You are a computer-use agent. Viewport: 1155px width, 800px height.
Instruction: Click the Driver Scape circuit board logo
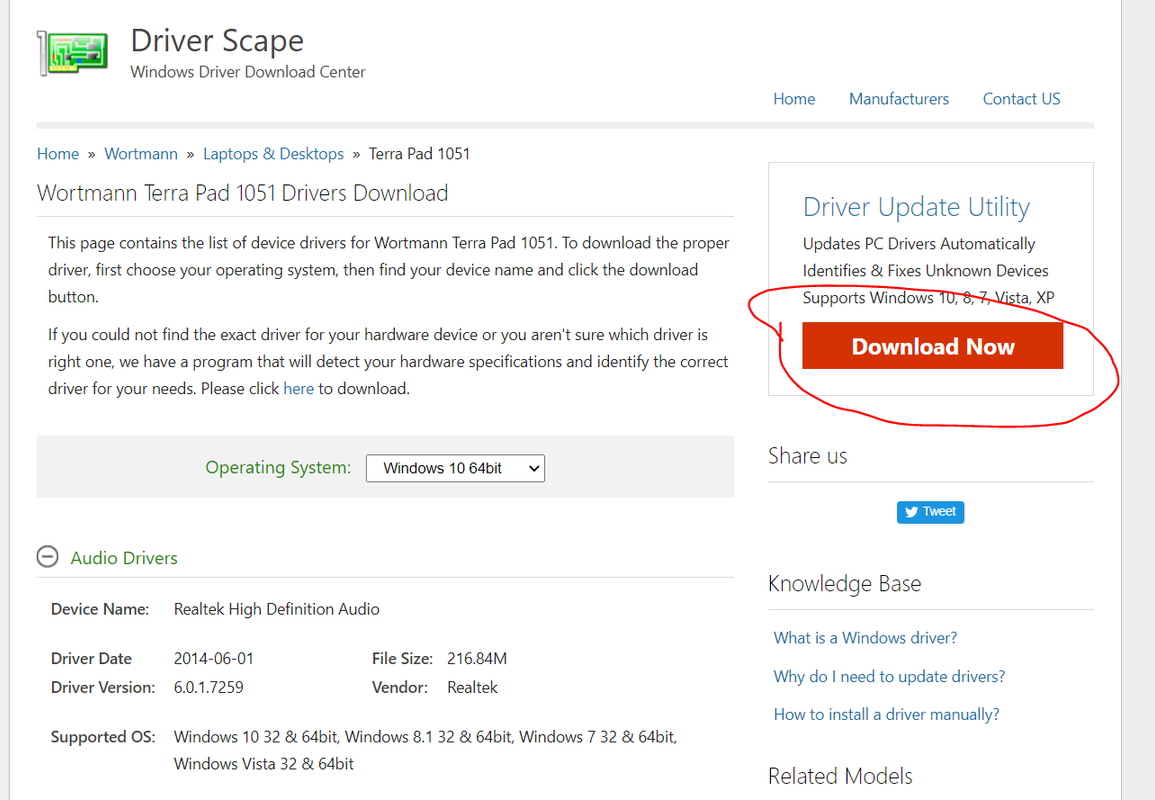point(72,52)
